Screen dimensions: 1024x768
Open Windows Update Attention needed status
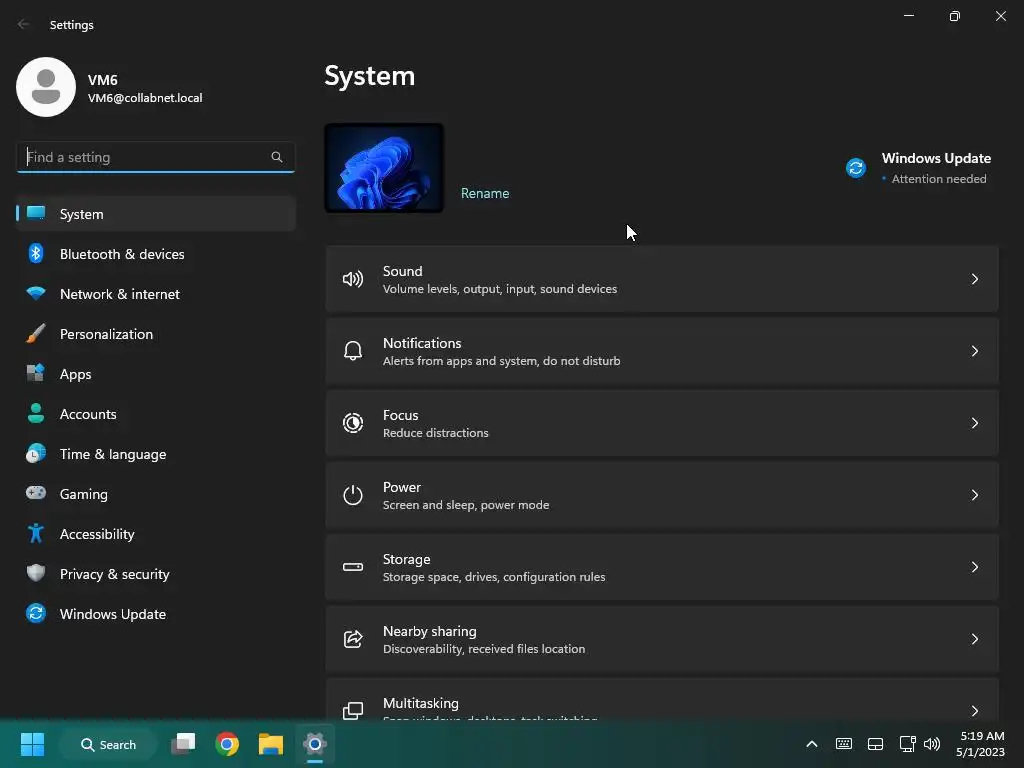(x=939, y=179)
